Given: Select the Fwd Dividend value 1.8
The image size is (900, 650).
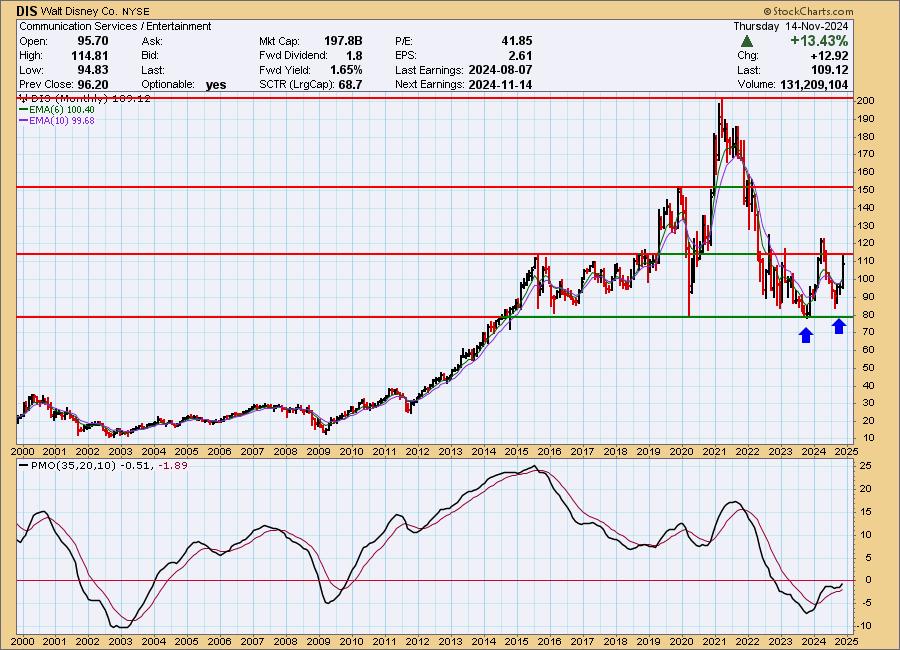Looking at the screenshot, I should tap(354, 56).
